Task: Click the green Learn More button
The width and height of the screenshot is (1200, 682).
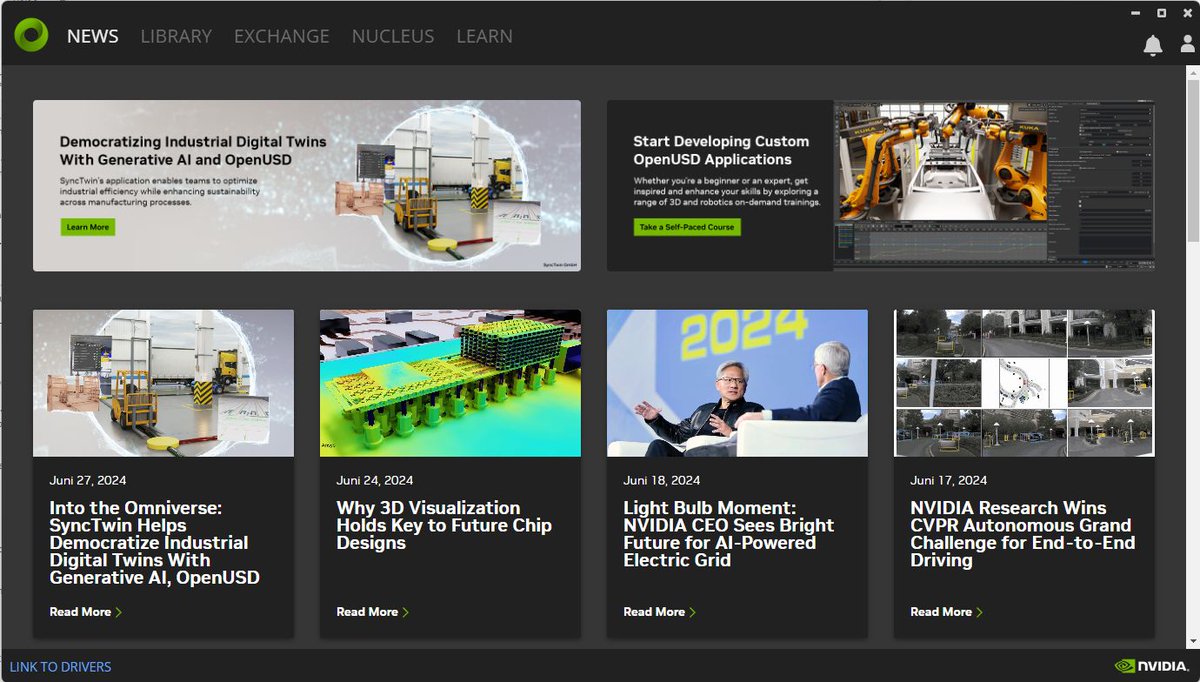Action: 88,227
